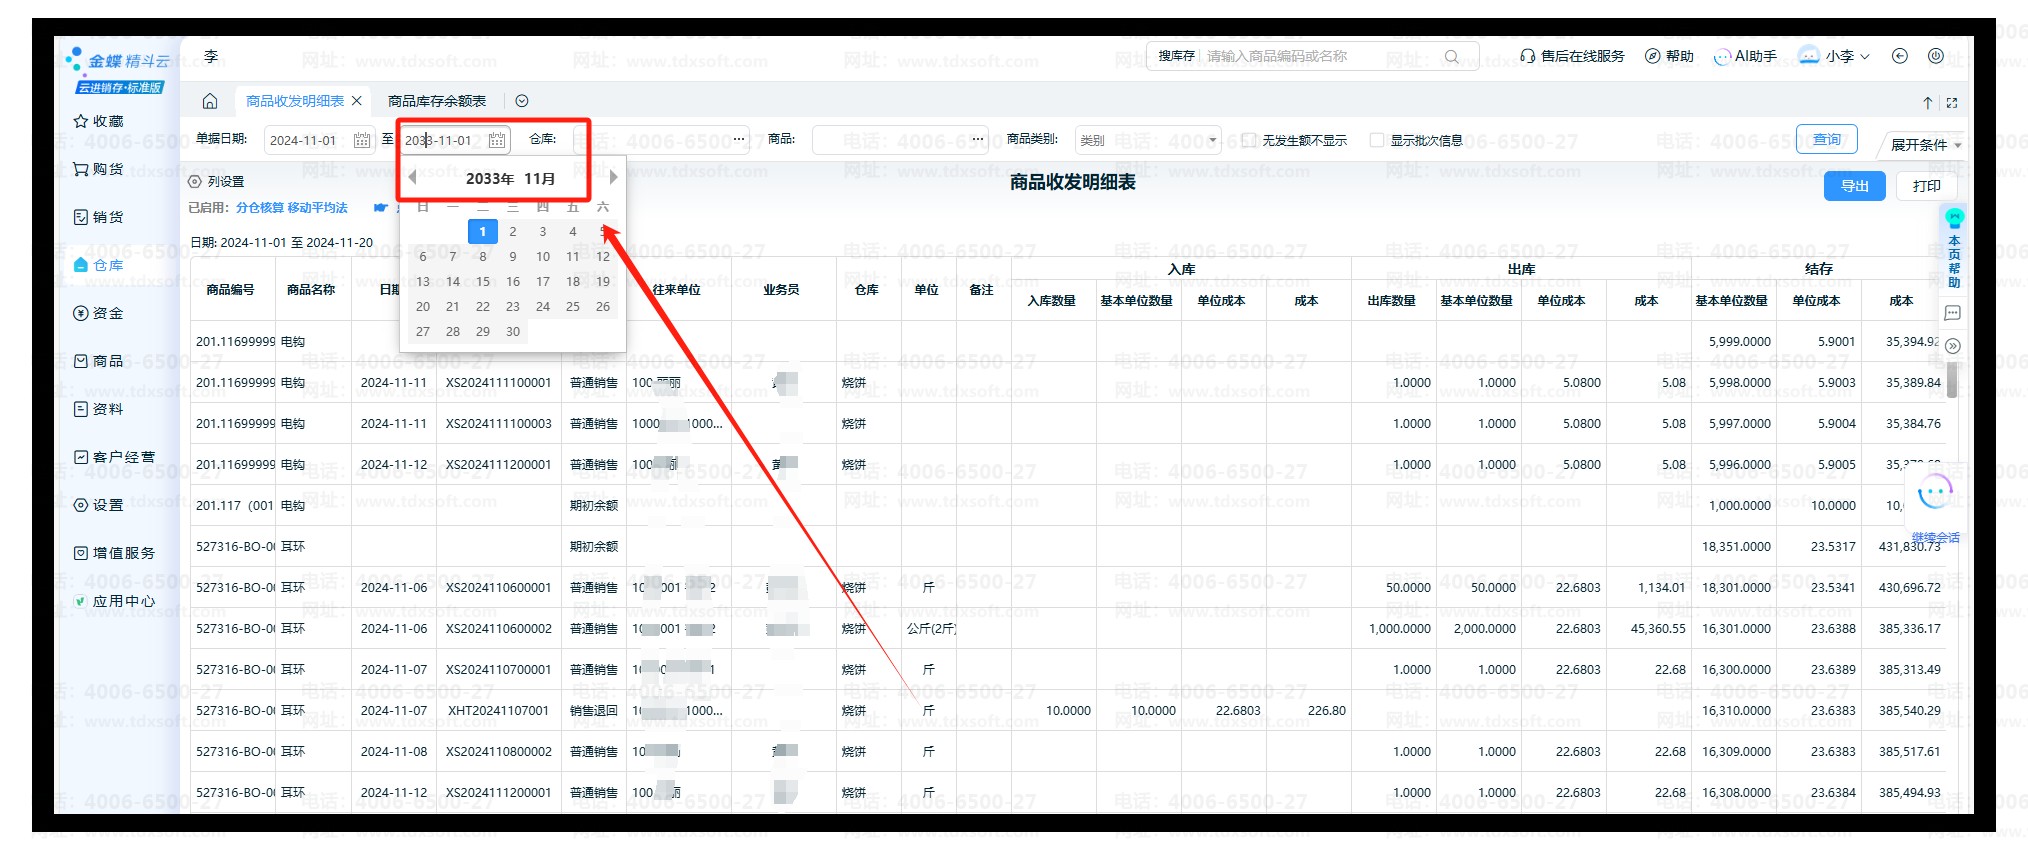Click the 查询 query button
The height and width of the screenshot is (850, 2028).
[1826, 140]
